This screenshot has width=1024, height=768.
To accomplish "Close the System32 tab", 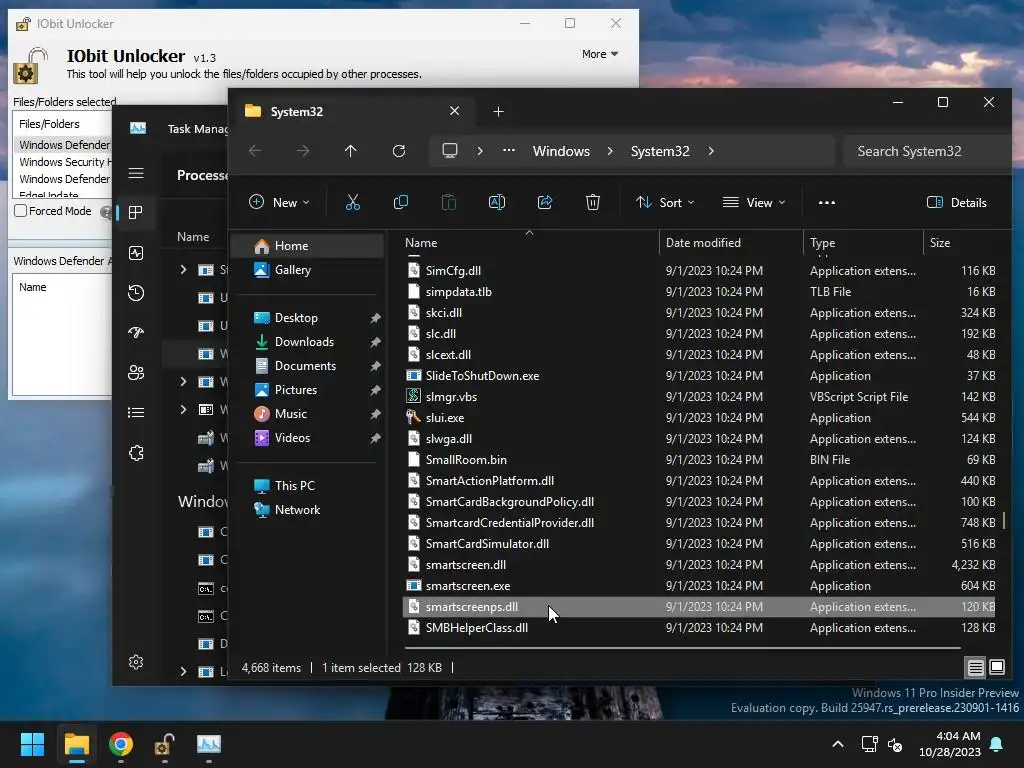I will 455,111.
